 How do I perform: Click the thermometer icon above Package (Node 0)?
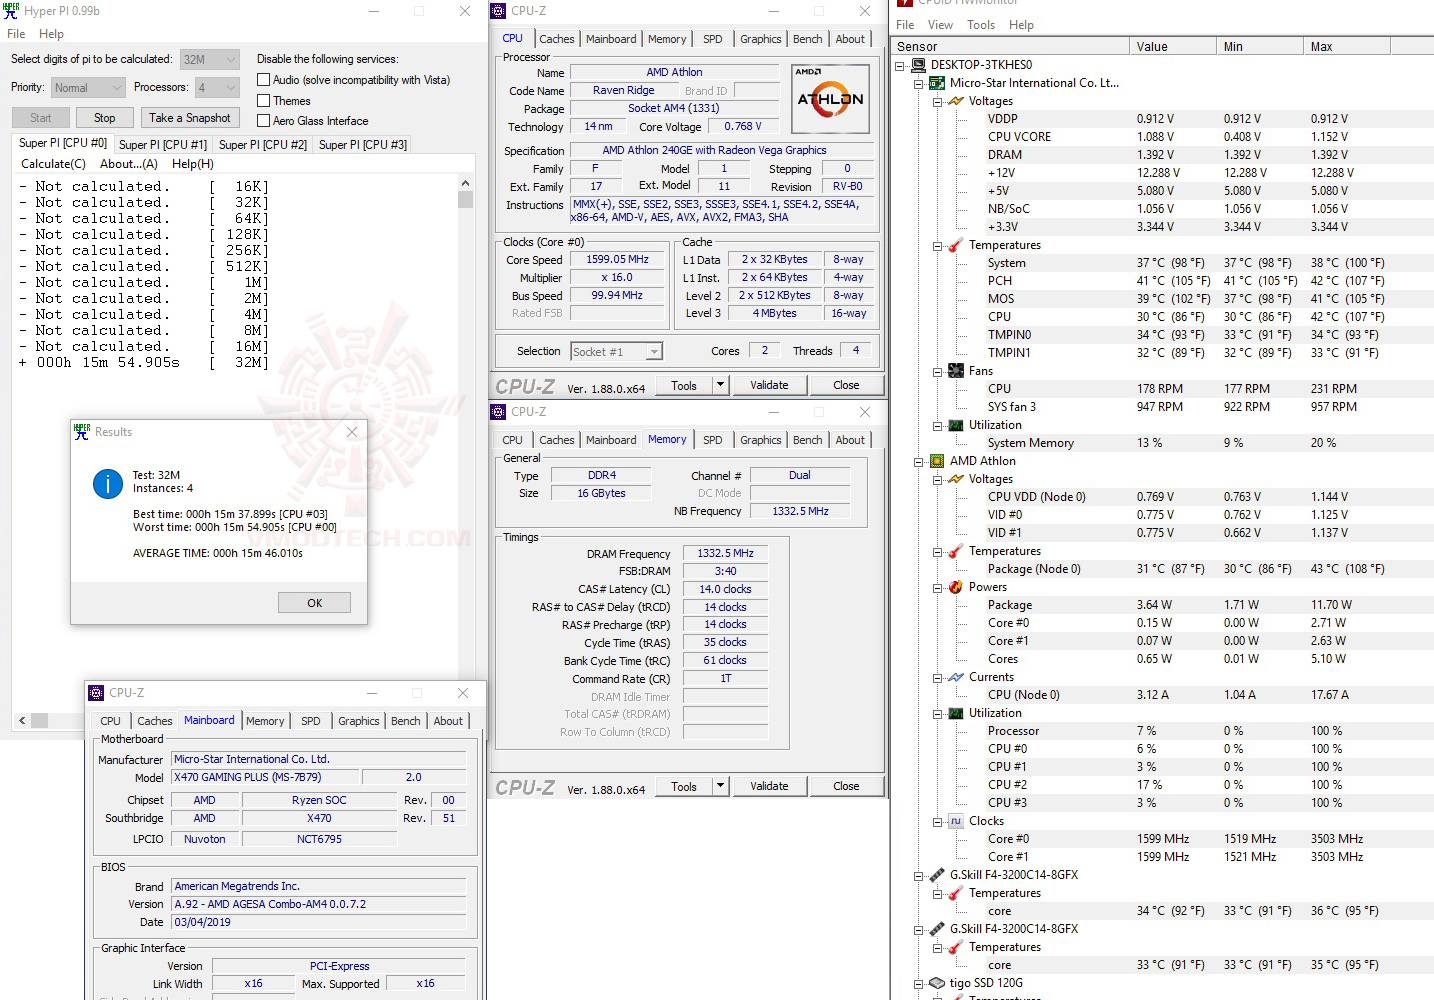pyautogui.click(x=956, y=551)
